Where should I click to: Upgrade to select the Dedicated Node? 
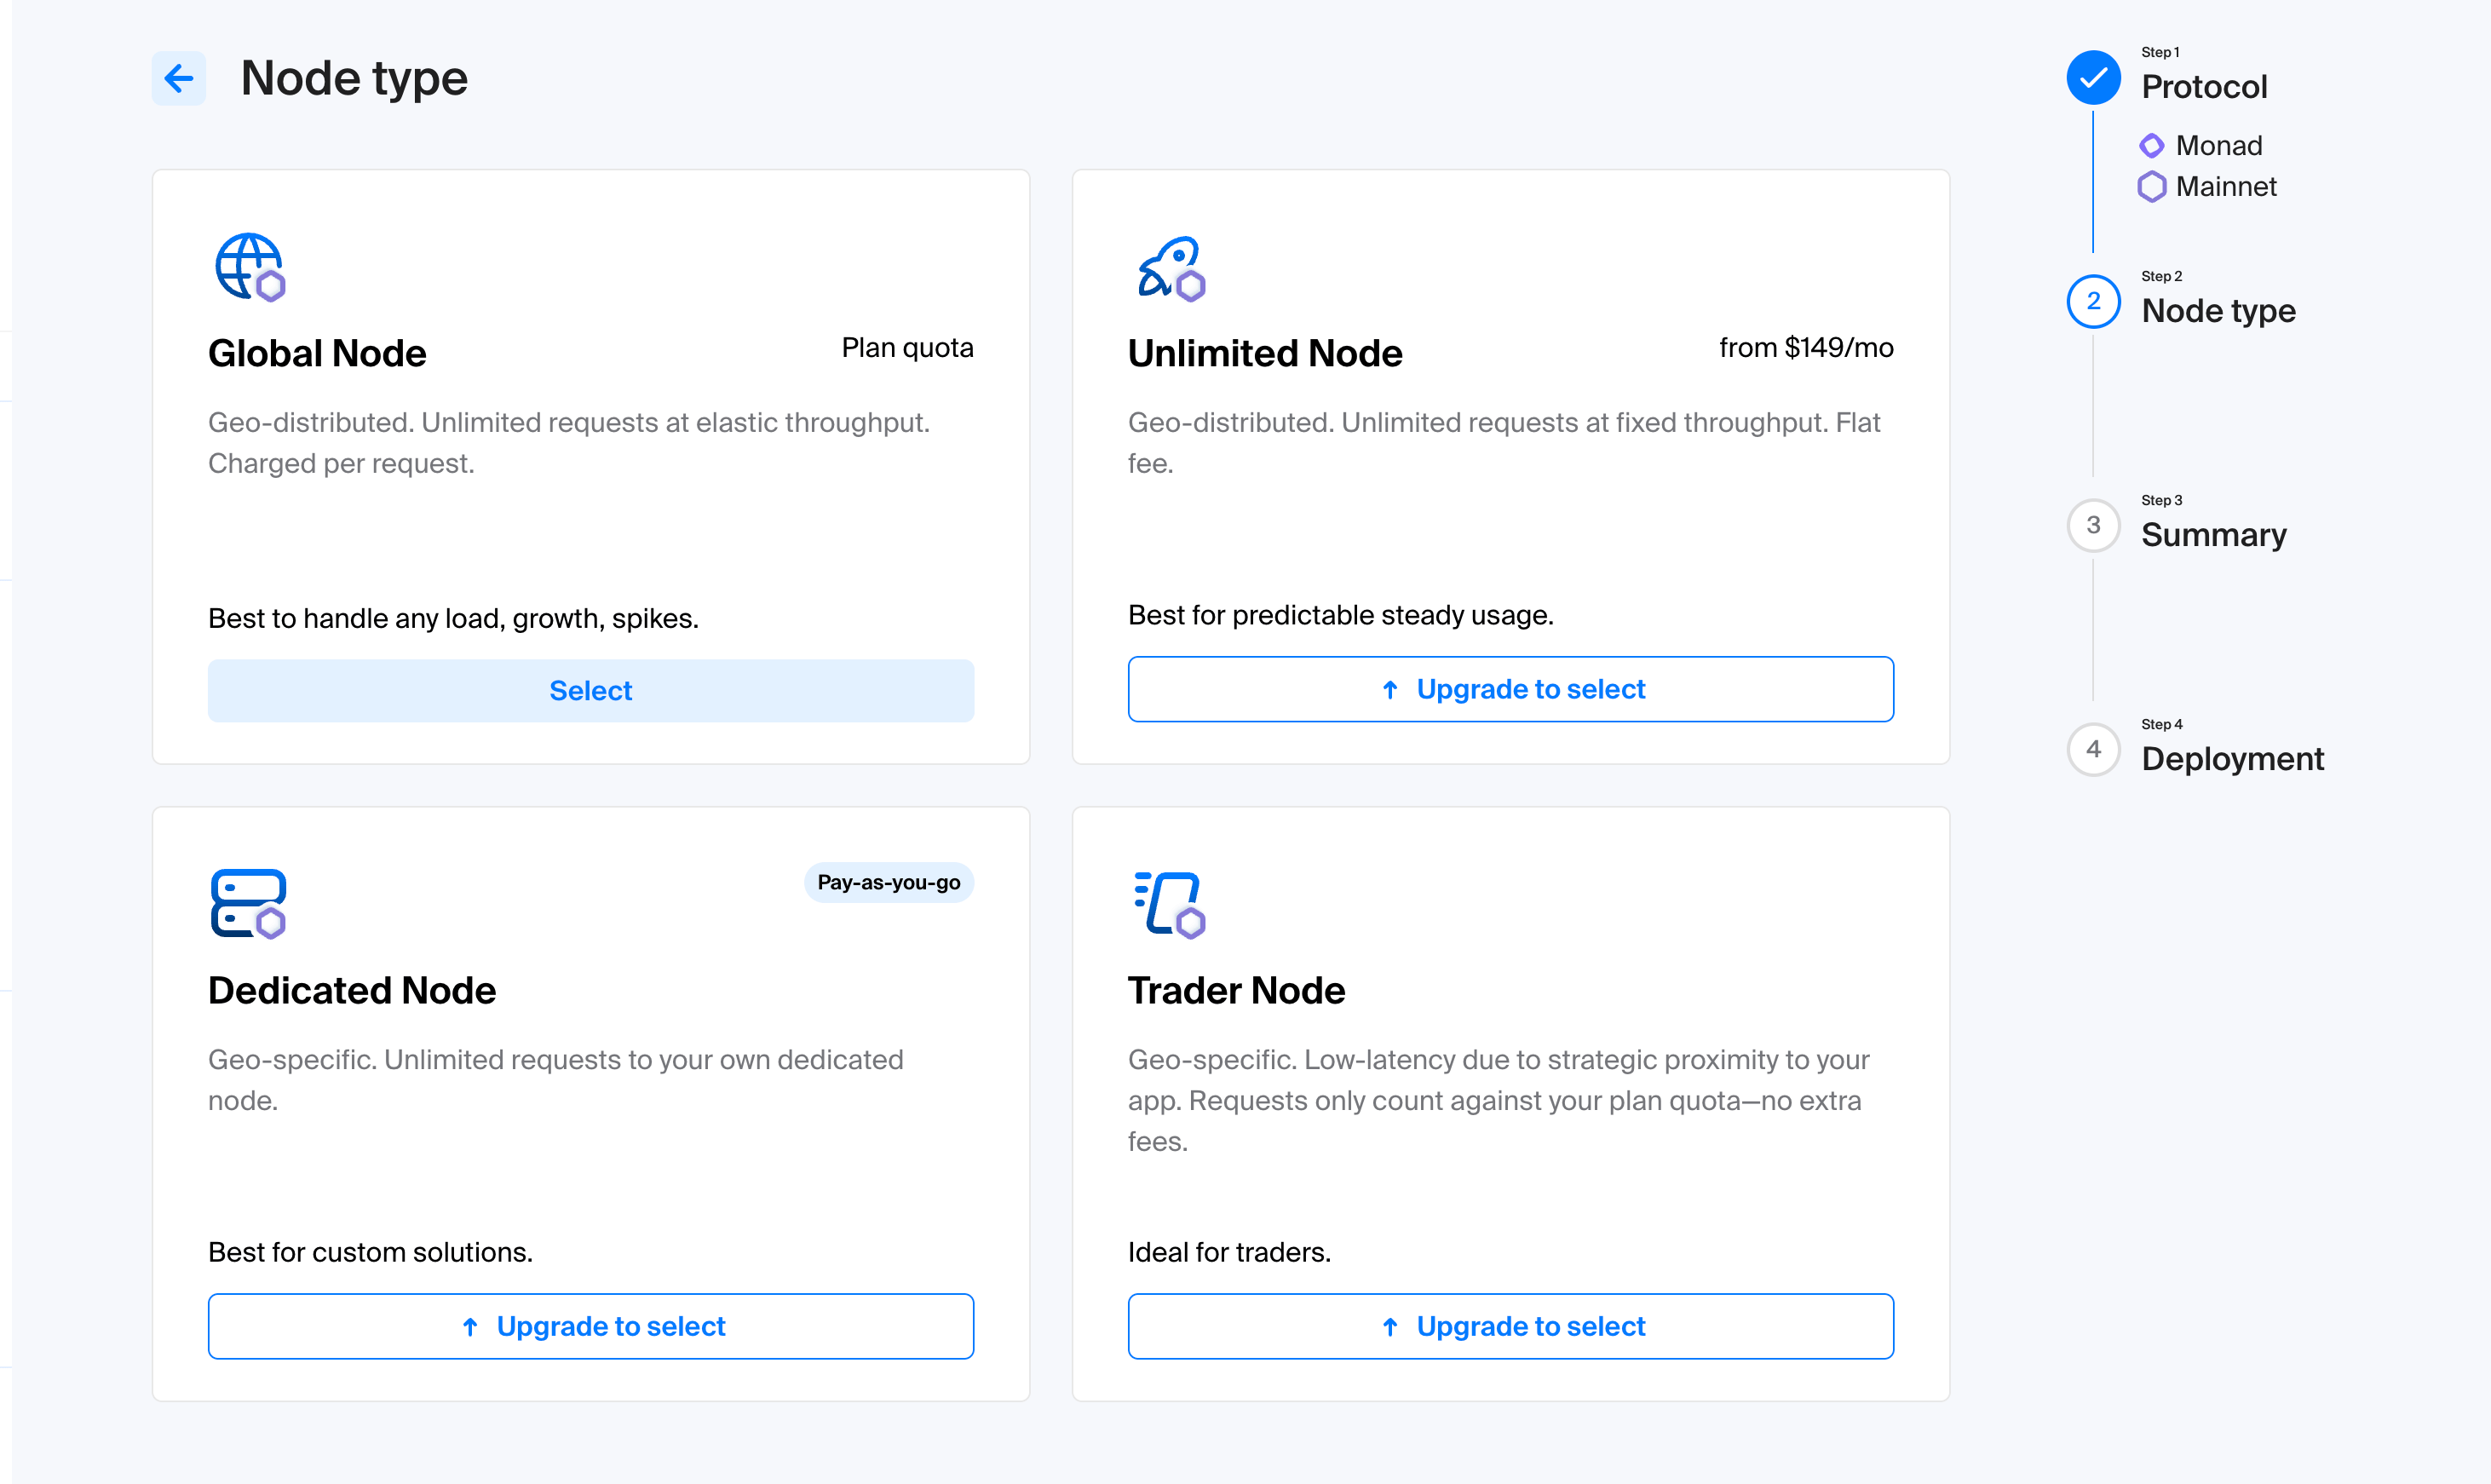590,1326
